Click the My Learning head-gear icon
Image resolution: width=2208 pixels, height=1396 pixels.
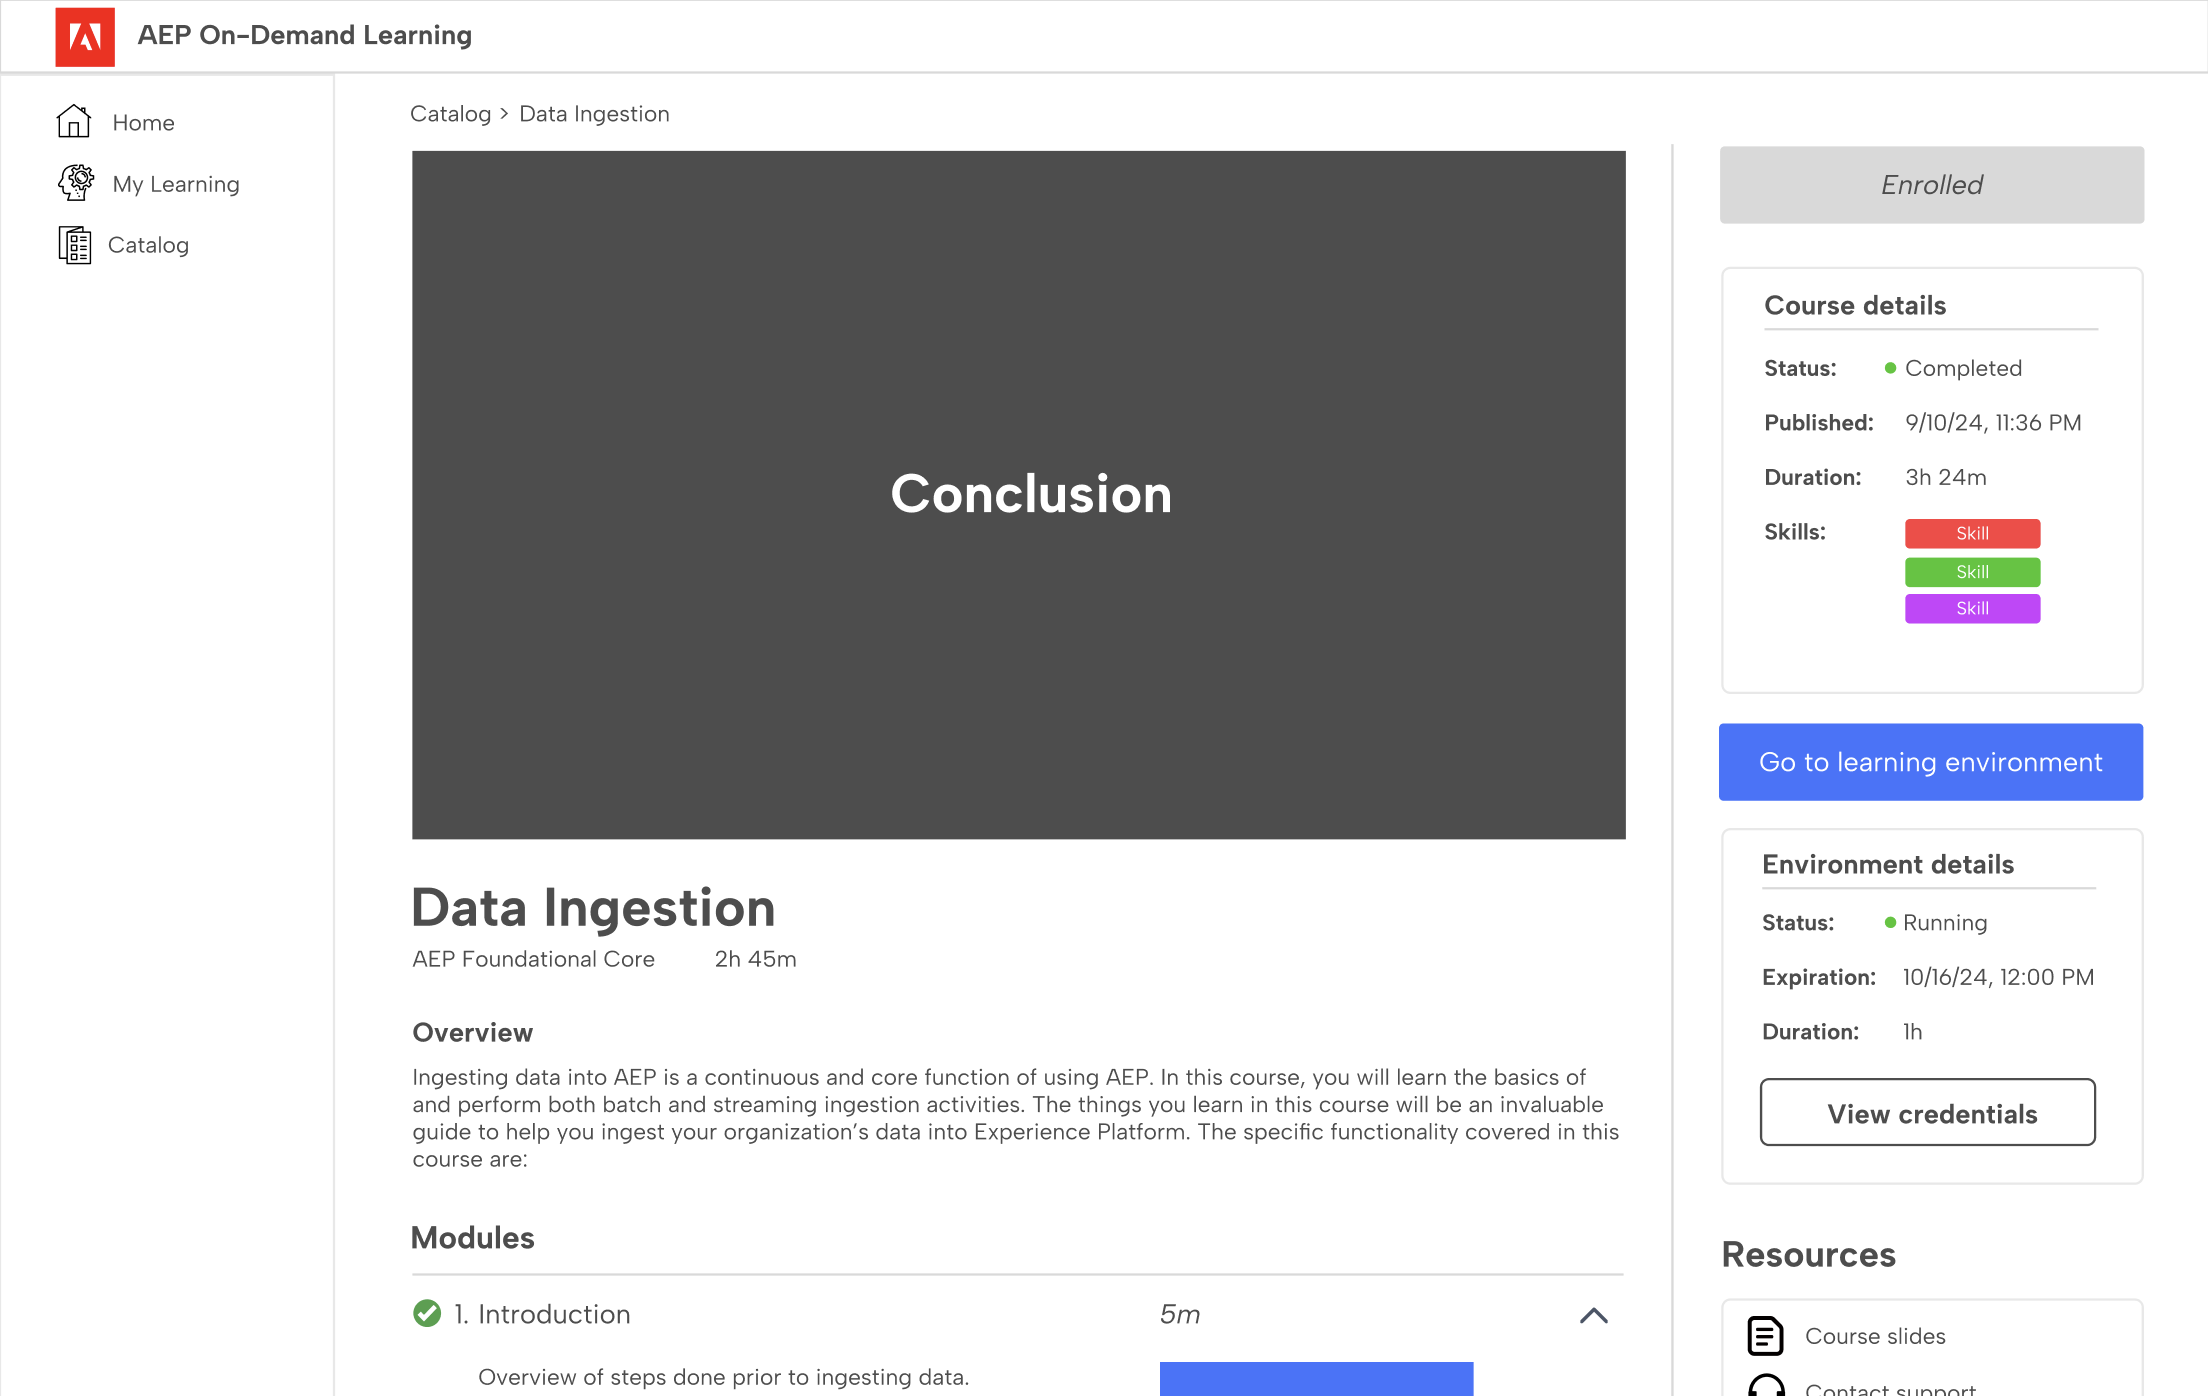(x=76, y=183)
